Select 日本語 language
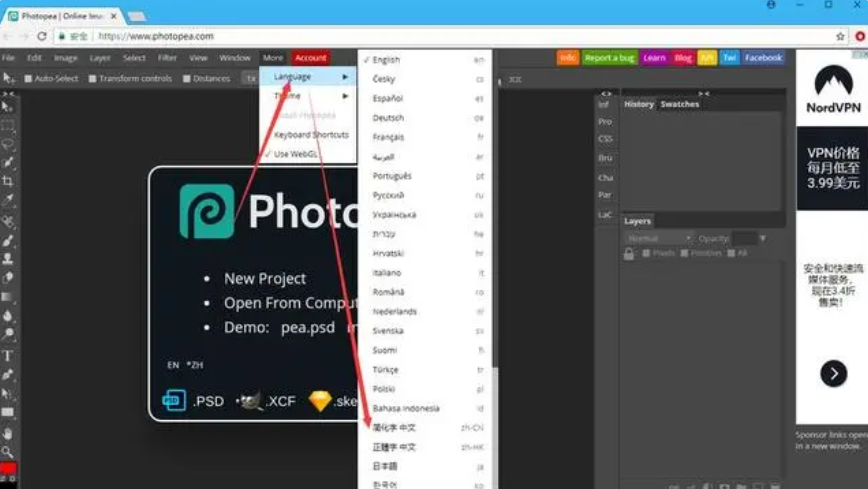 click(426, 466)
